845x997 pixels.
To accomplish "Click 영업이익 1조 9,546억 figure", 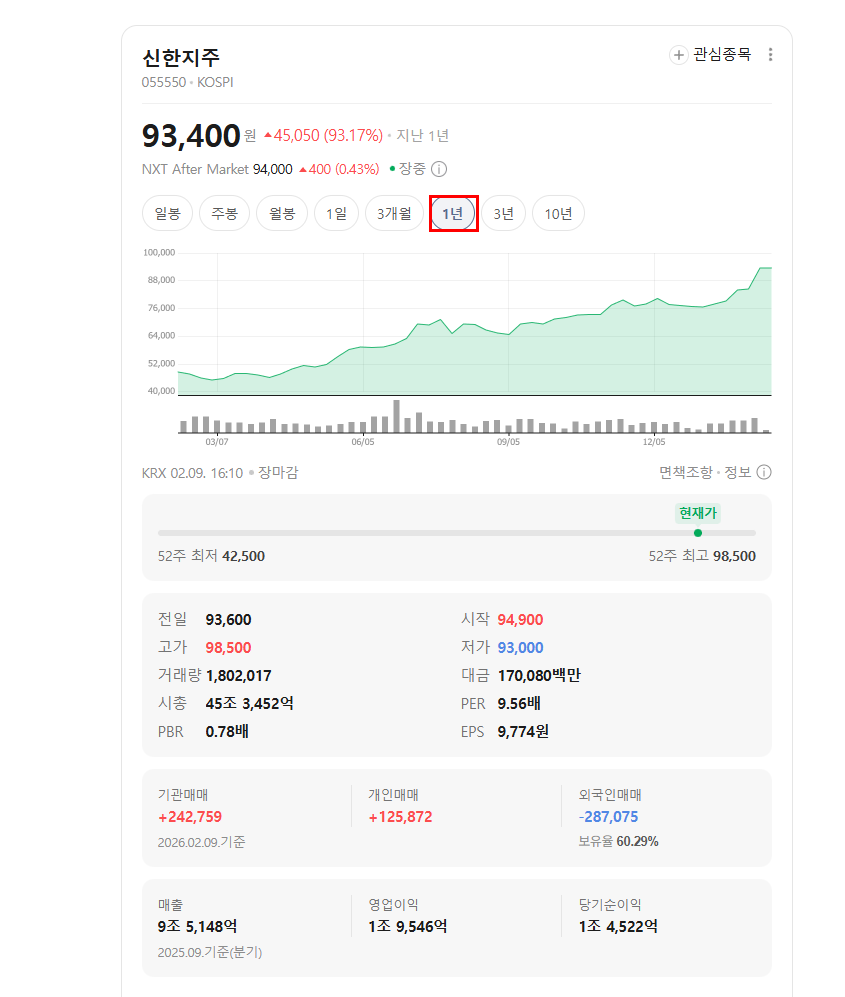I will [x=408, y=926].
